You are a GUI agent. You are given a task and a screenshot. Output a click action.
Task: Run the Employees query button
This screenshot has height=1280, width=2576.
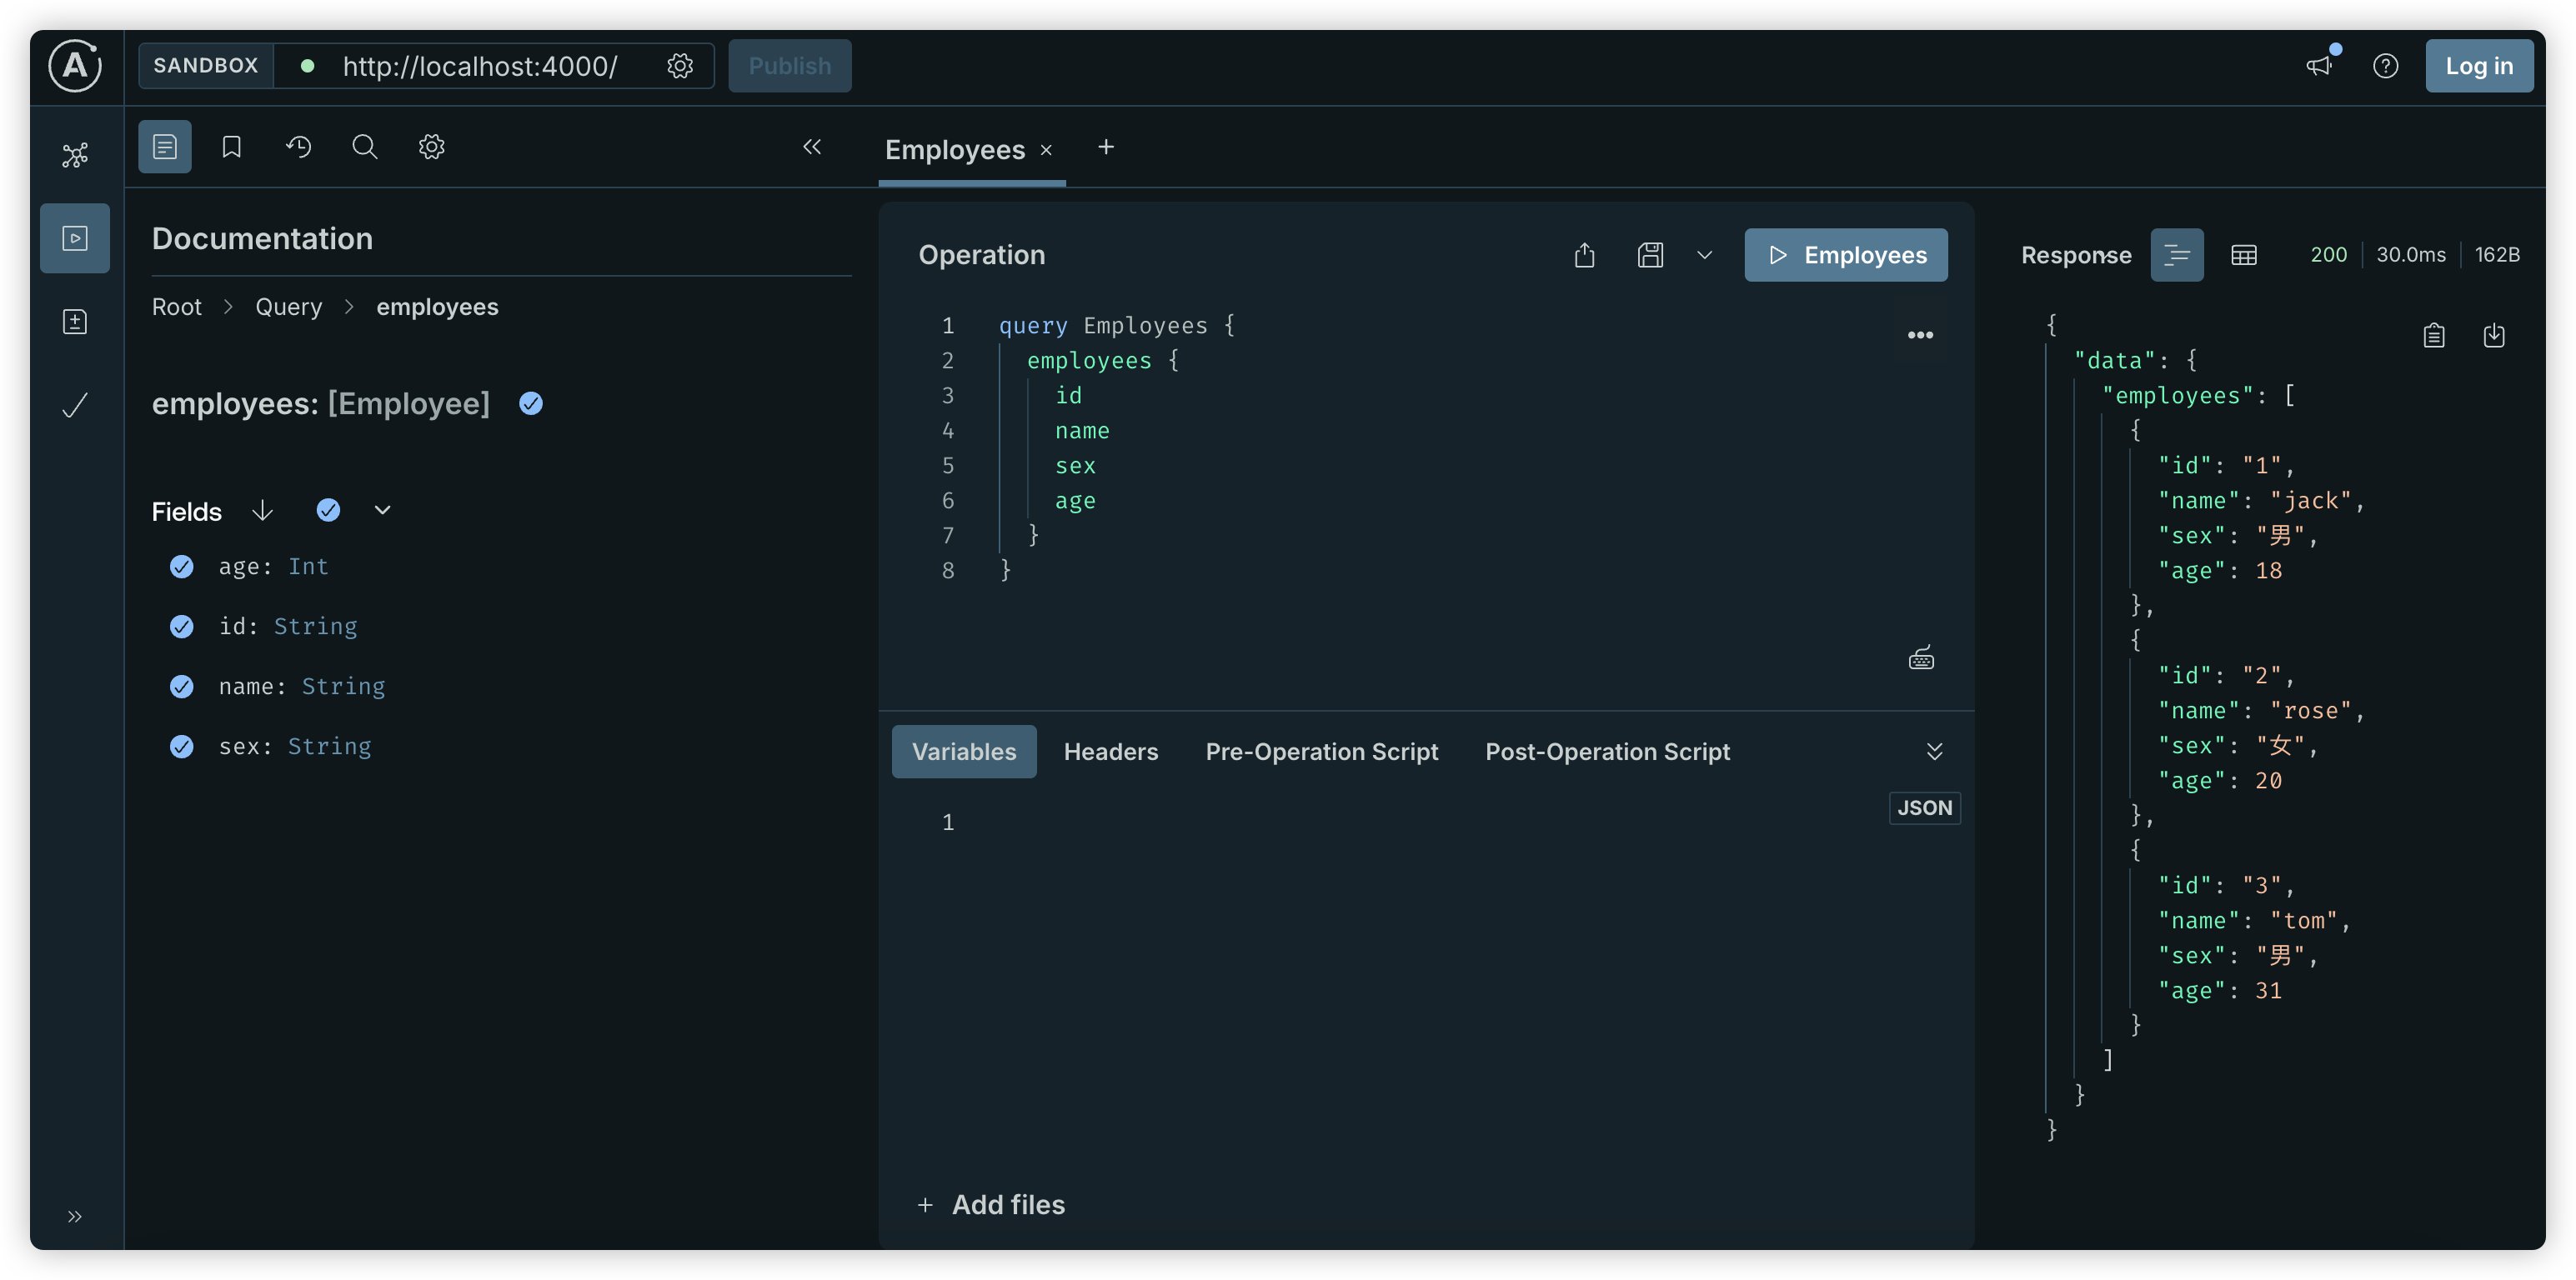pos(1845,255)
